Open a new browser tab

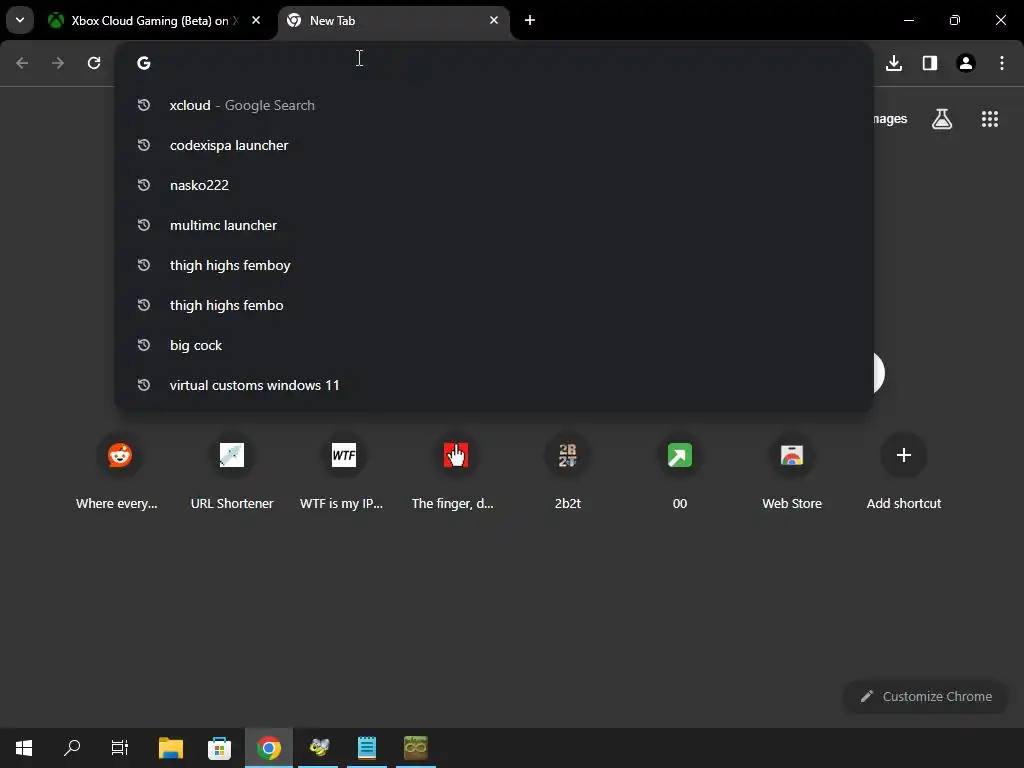[x=530, y=20]
